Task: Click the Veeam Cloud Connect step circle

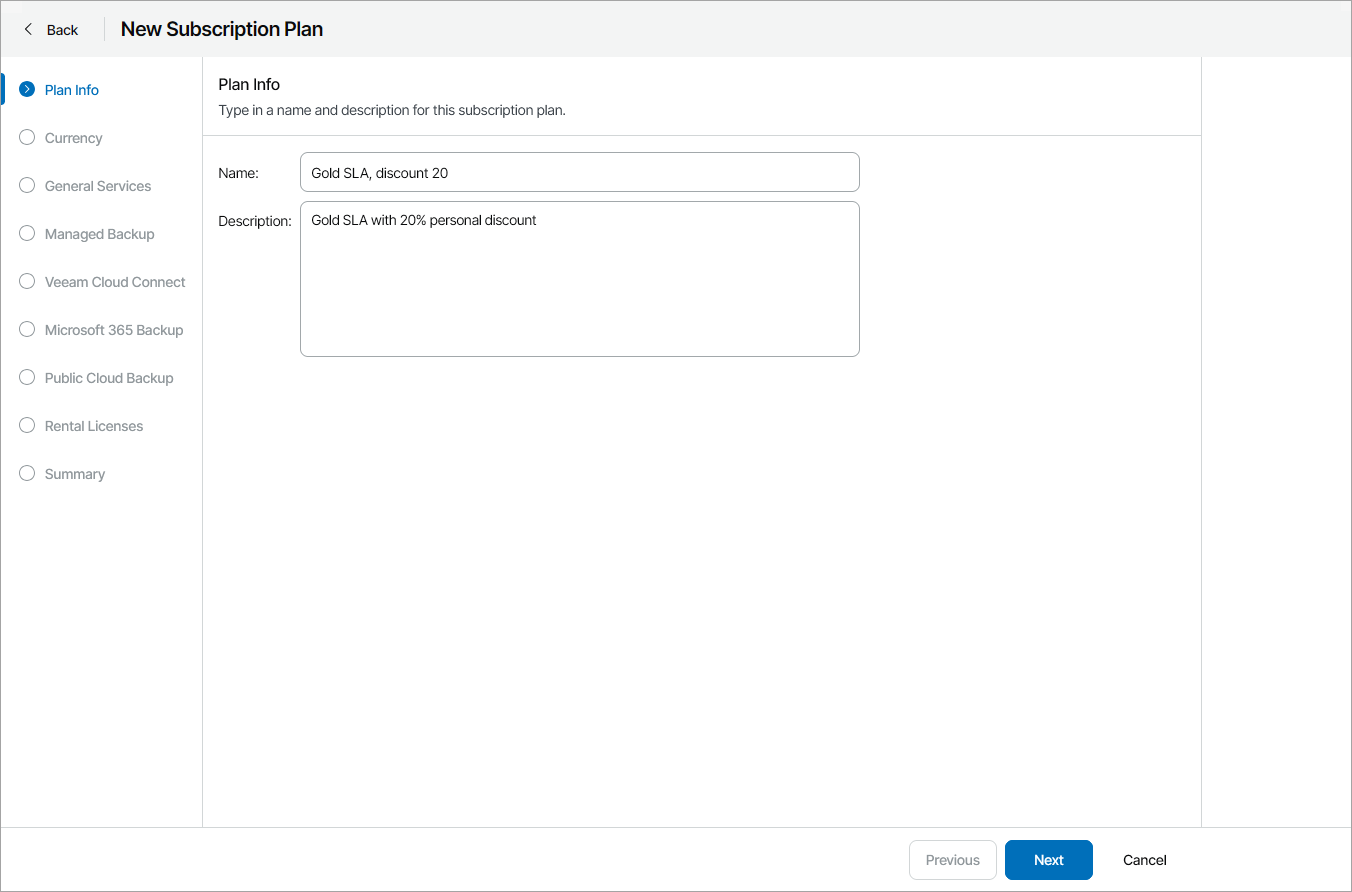Action: [x=27, y=281]
